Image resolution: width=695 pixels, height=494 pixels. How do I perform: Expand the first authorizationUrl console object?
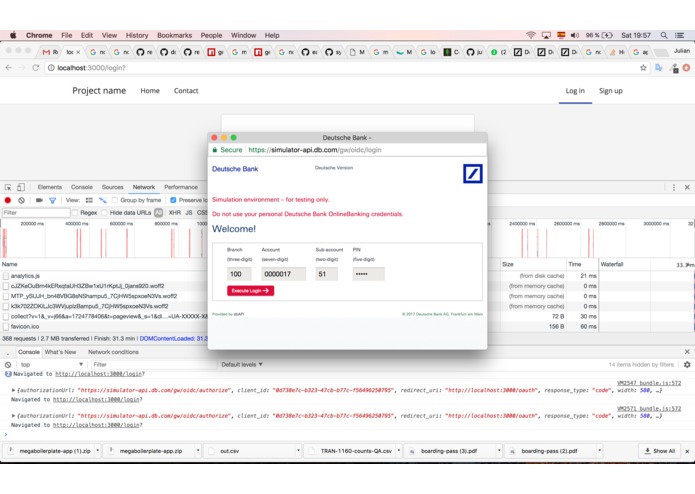click(x=13, y=390)
